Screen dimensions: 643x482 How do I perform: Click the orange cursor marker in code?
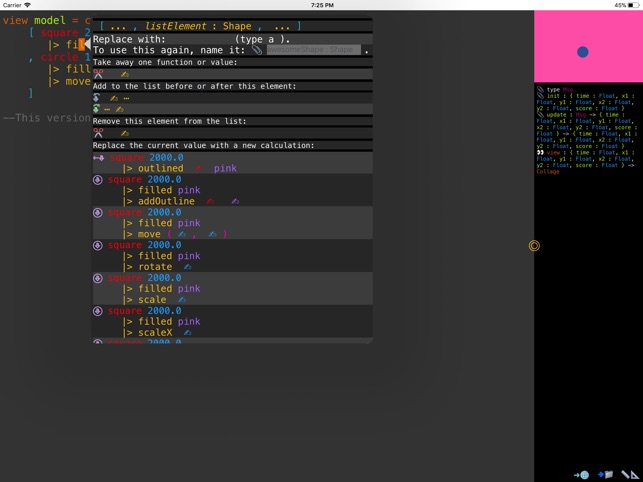point(82,44)
